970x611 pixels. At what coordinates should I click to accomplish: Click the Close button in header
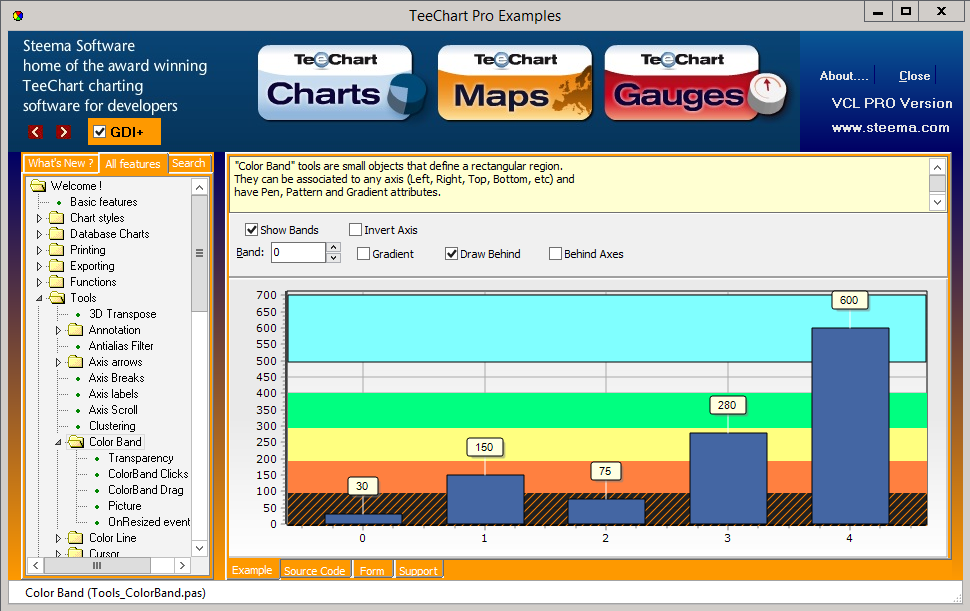pos(914,75)
